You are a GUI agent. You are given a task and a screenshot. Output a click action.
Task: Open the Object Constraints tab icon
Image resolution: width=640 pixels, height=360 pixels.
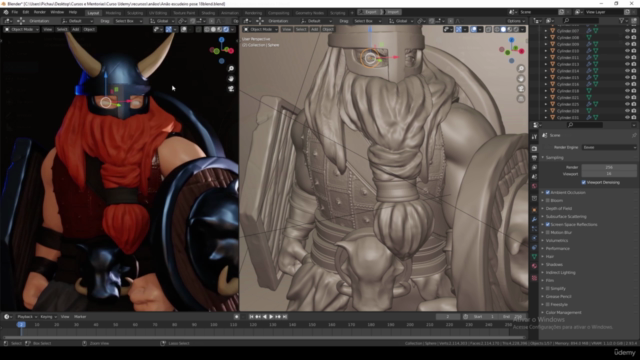coord(534,247)
